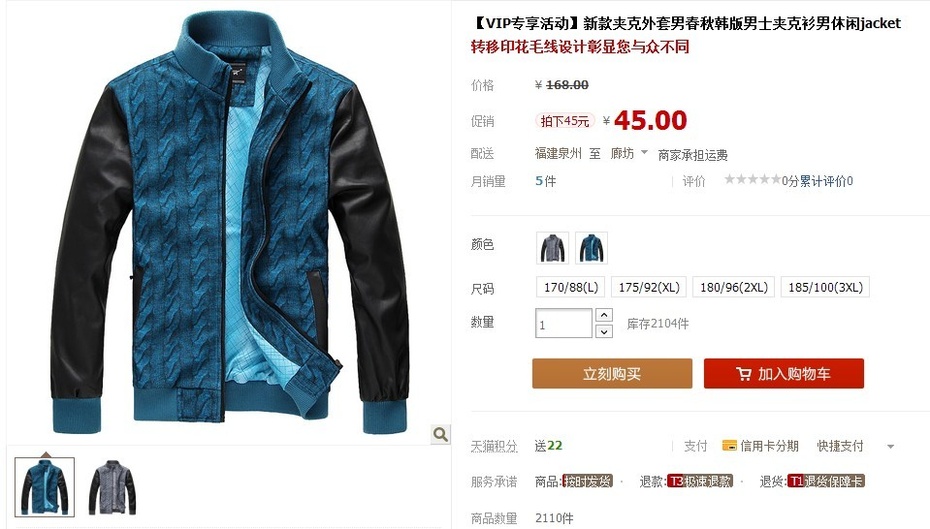The image size is (930, 529).
Task: Pick the gray jacket color swatch
Action: (x=553, y=248)
